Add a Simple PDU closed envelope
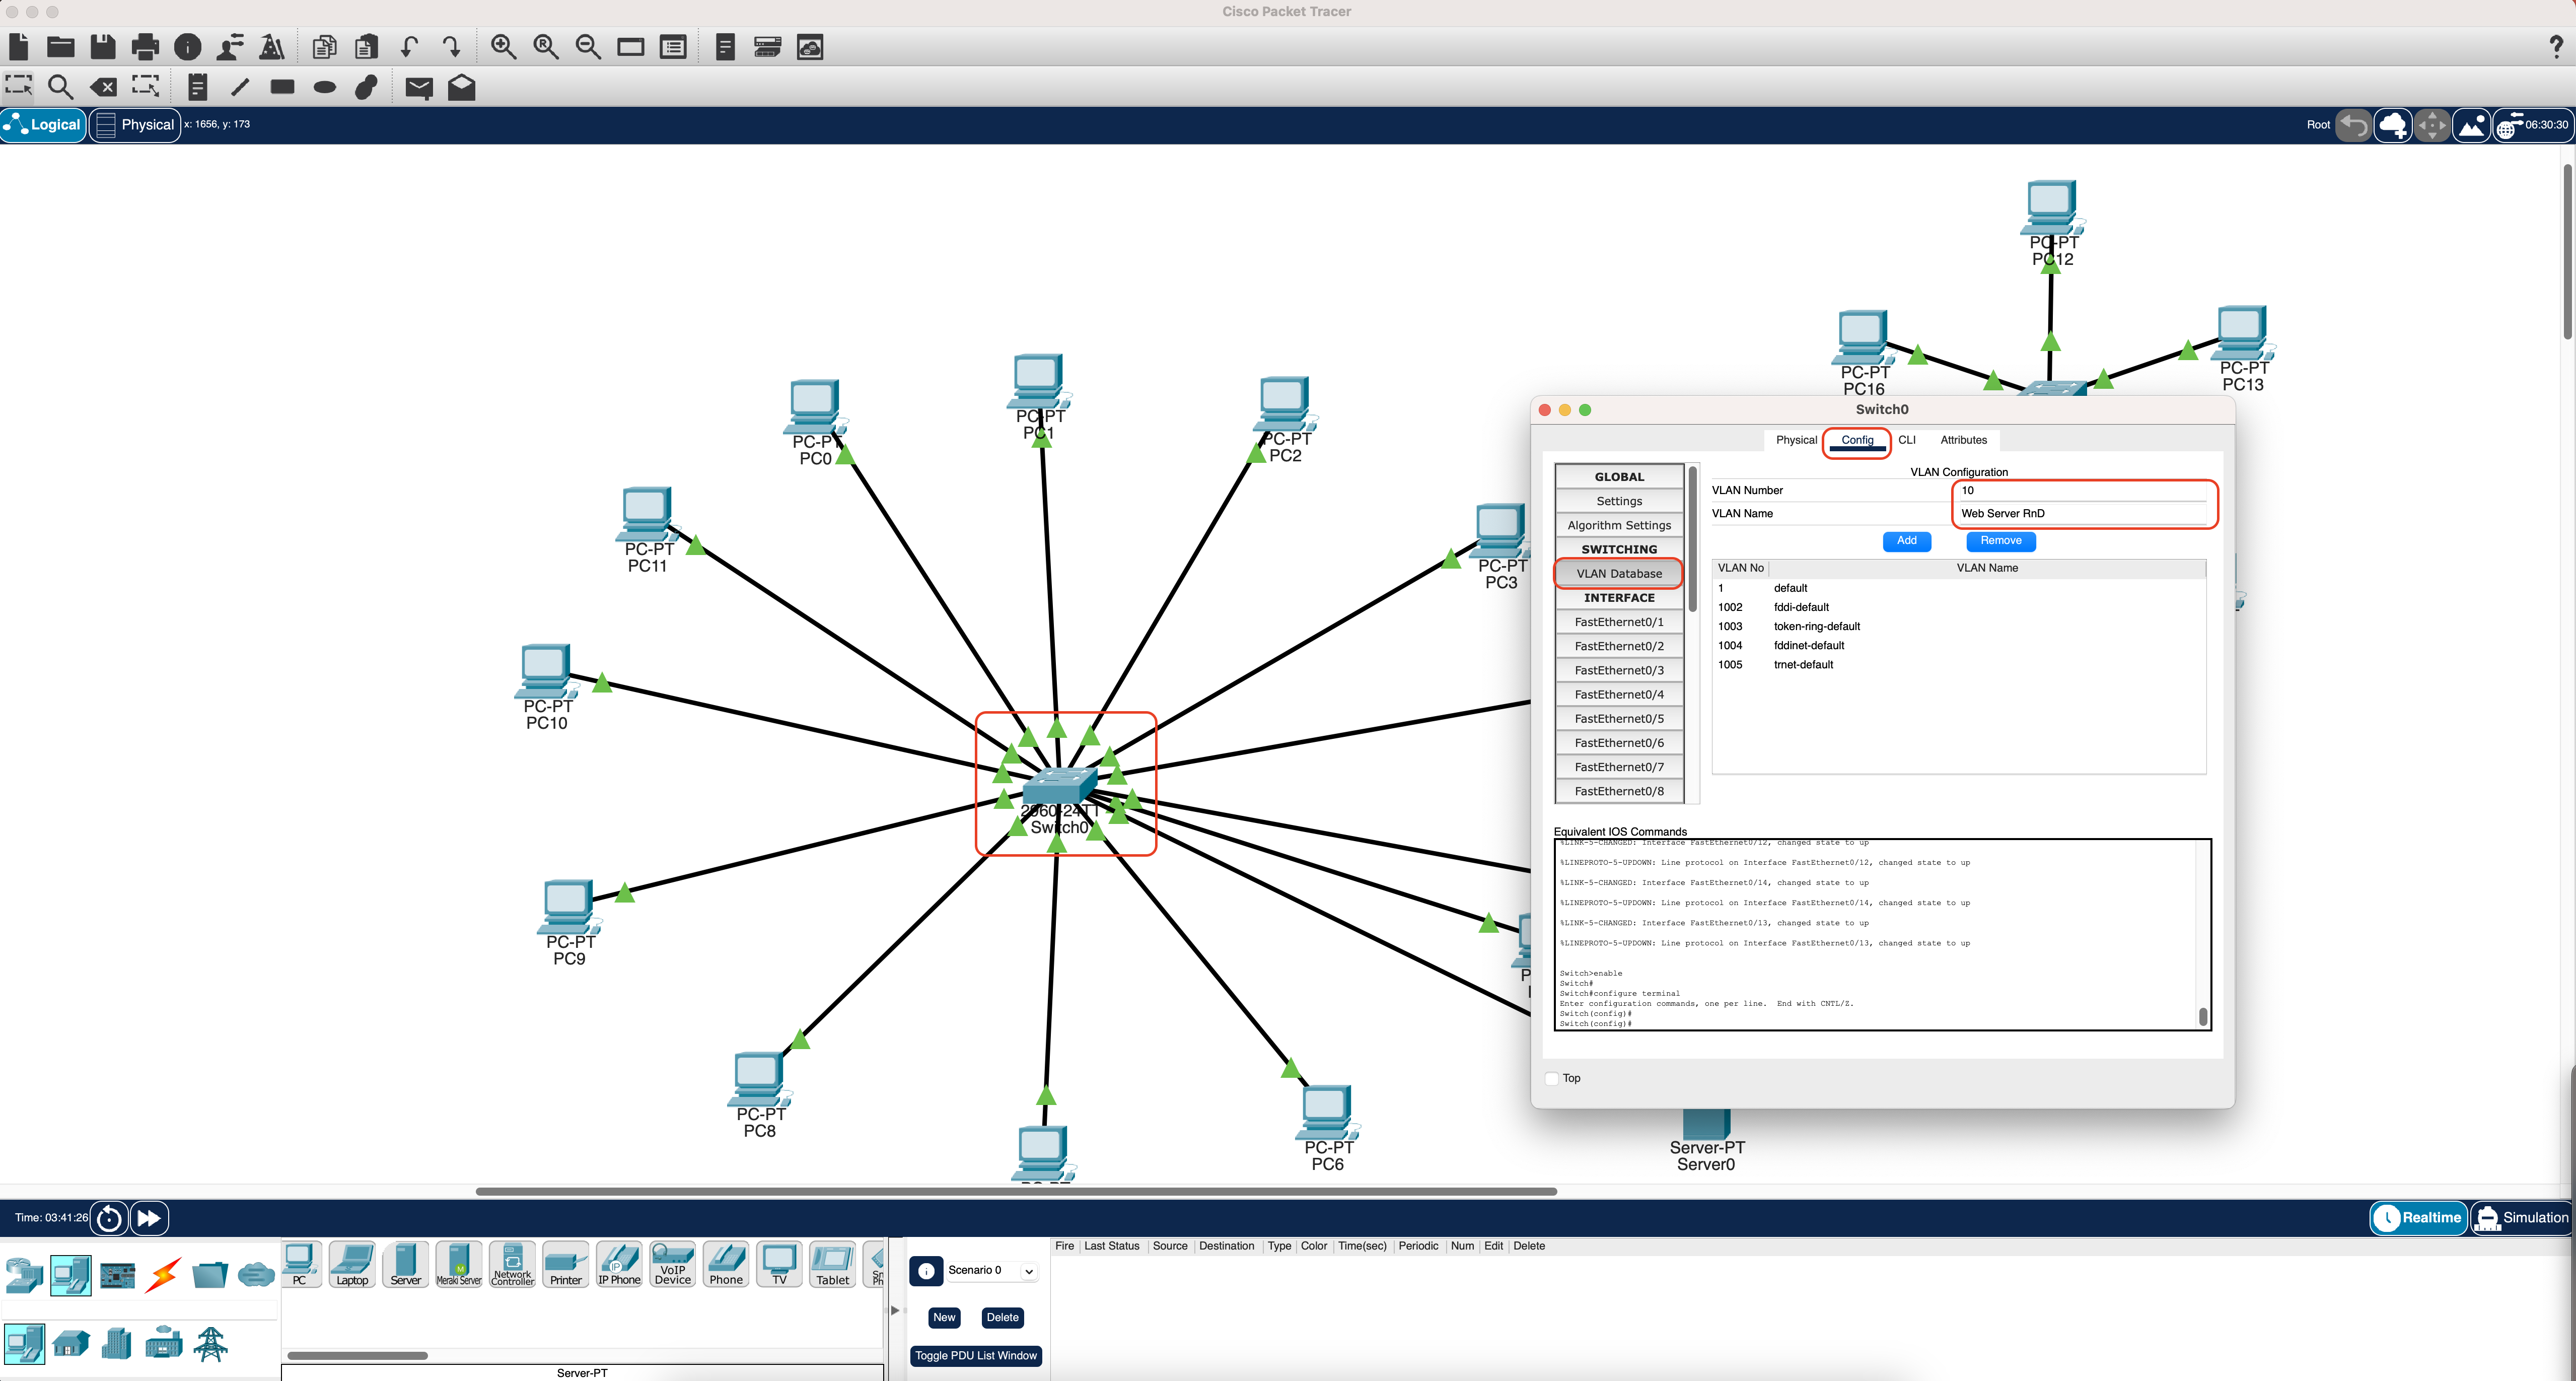This screenshot has width=2576, height=1381. tap(419, 88)
